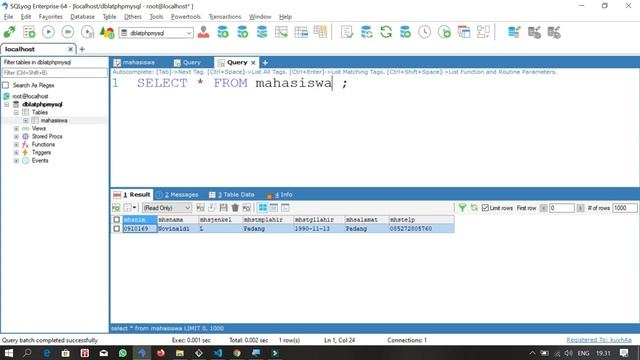Switch to the 4 Info tab
The height and width of the screenshot is (360, 640).
280,195
